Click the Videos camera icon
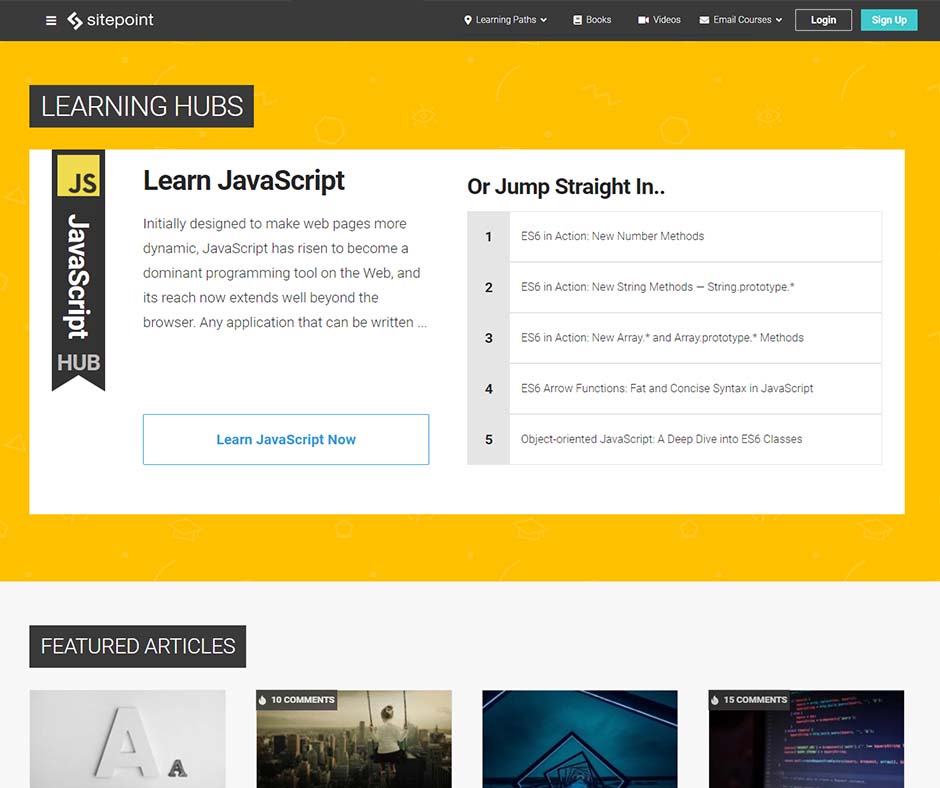Image resolution: width=940 pixels, height=788 pixels. coord(643,20)
